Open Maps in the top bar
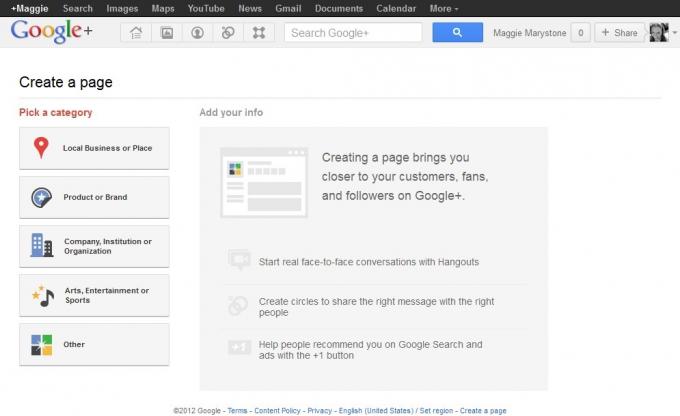Viewport: 680px width, 416px height. click(163, 8)
